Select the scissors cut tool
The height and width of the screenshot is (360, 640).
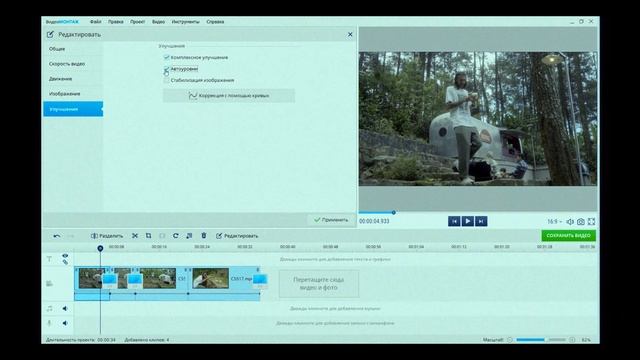pyautogui.click(x=135, y=236)
